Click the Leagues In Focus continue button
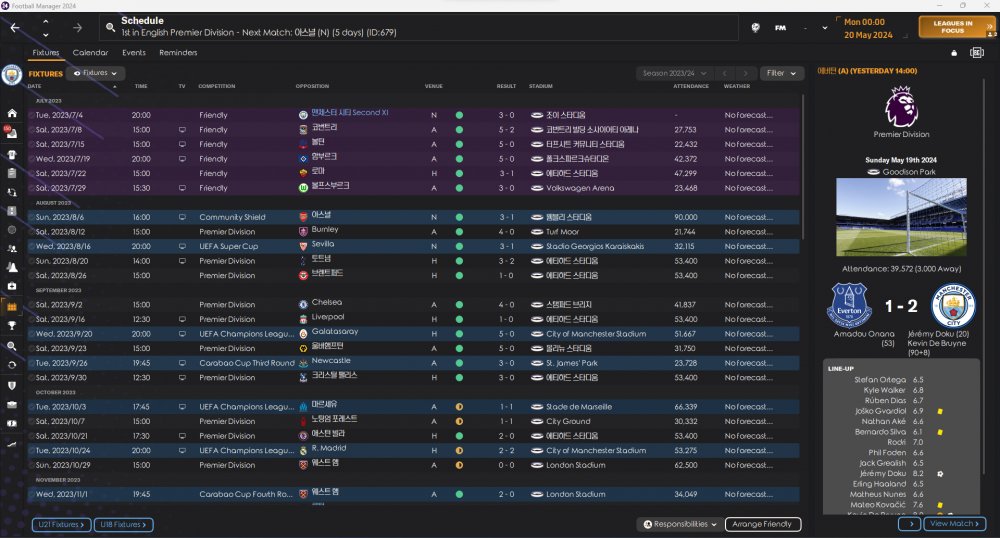This screenshot has height=538, width=1000. (x=957, y=27)
